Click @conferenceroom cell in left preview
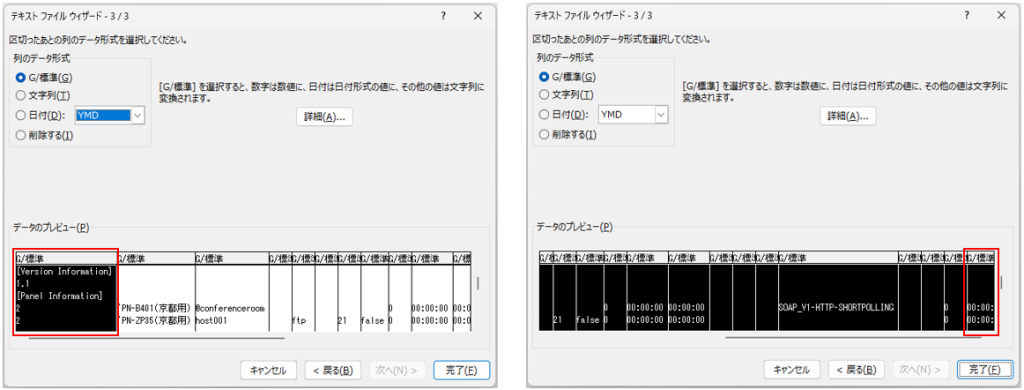 point(229,308)
